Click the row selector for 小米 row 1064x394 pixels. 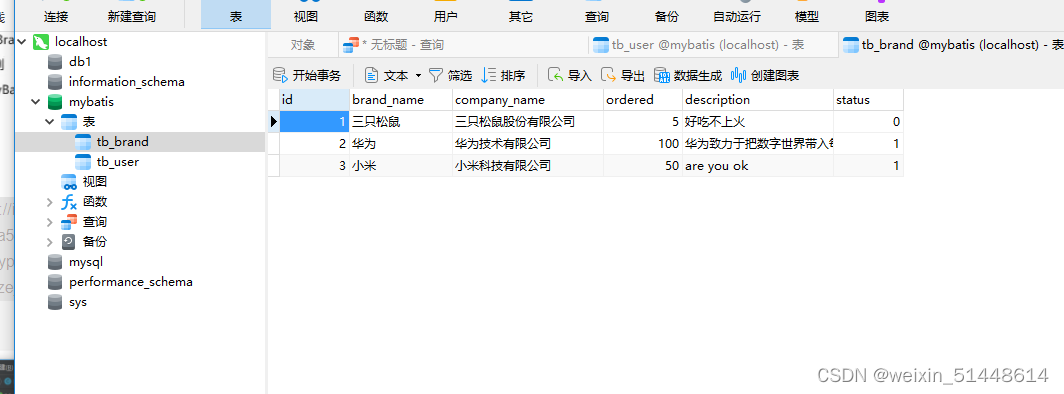(x=273, y=165)
